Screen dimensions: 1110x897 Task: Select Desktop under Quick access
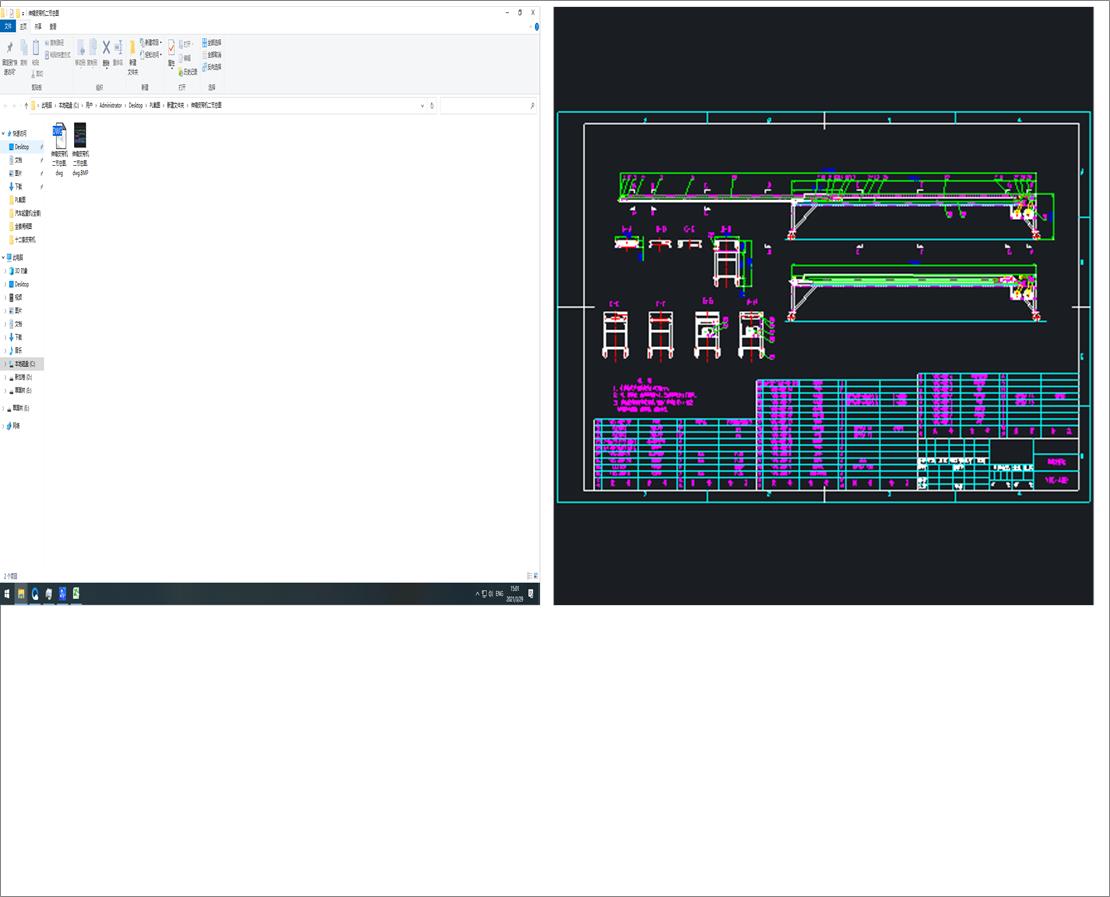click(x=22, y=147)
